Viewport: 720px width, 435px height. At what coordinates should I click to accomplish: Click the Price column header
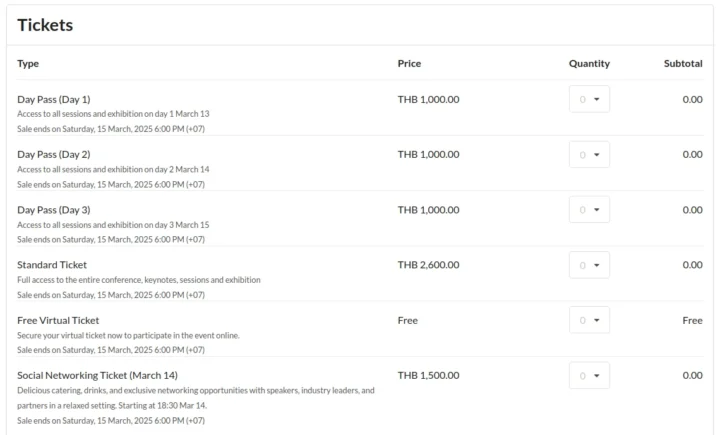(x=409, y=64)
